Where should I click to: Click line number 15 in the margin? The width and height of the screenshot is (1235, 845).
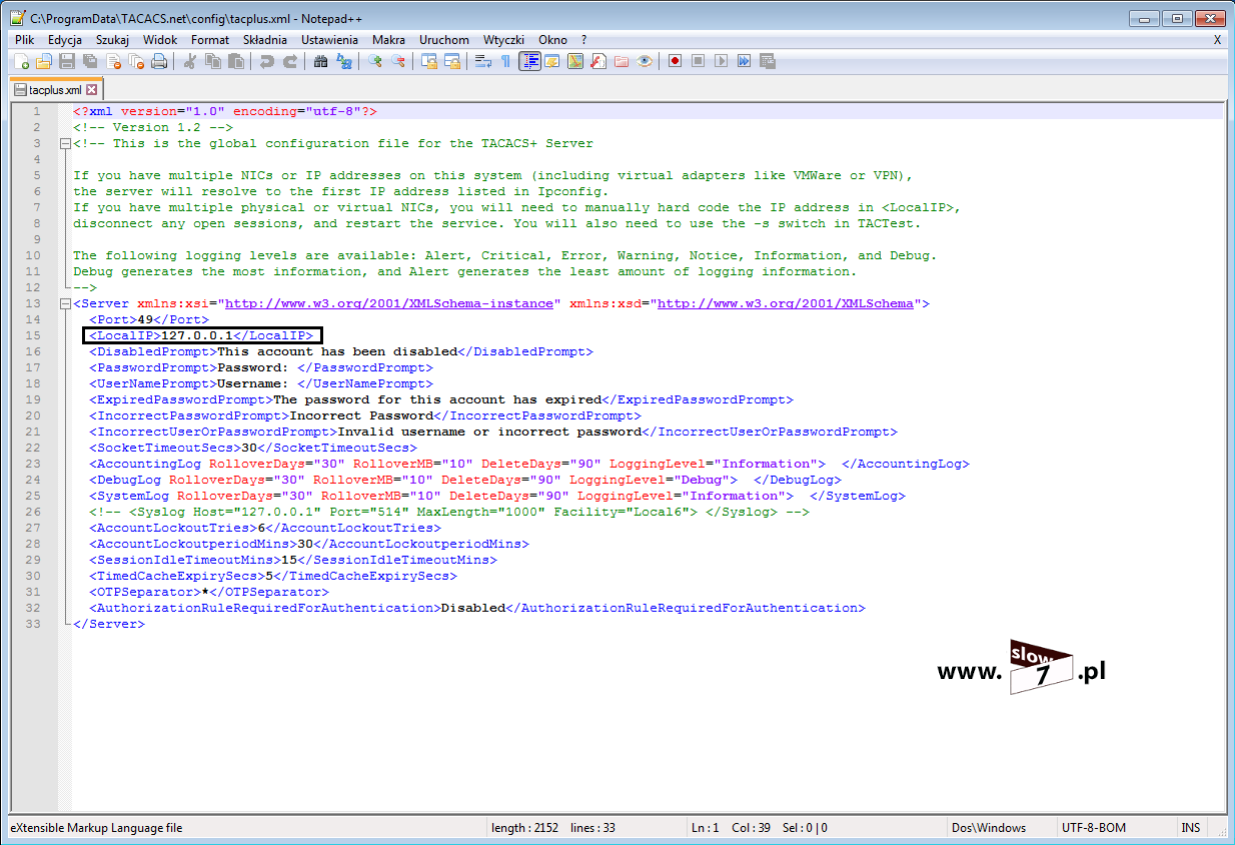[x=35, y=336]
